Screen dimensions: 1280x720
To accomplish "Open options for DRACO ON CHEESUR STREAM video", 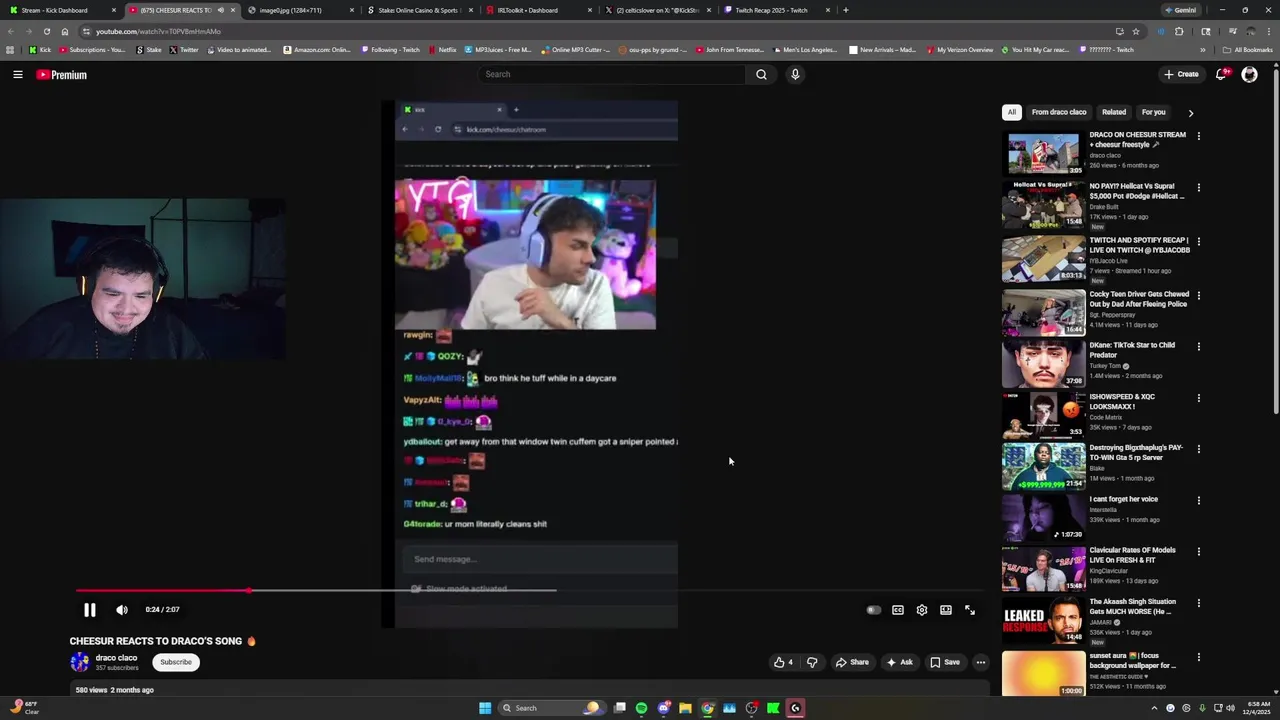I will (x=1199, y=136).
